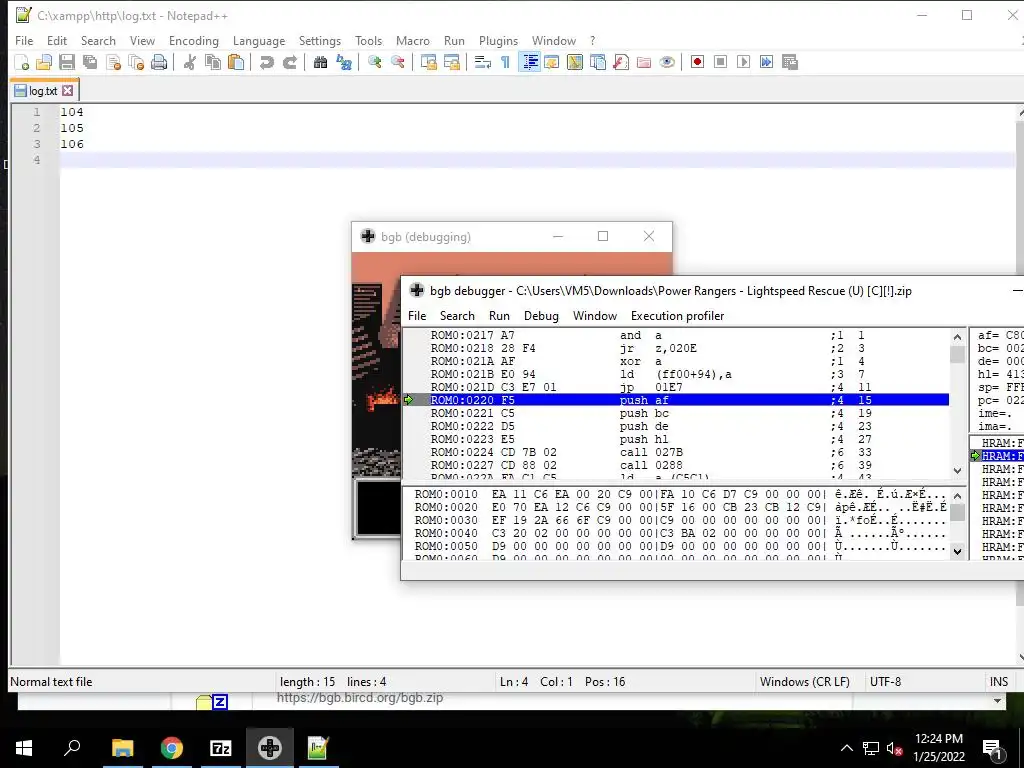Close current document via toolbar icon

pos(114,62)
